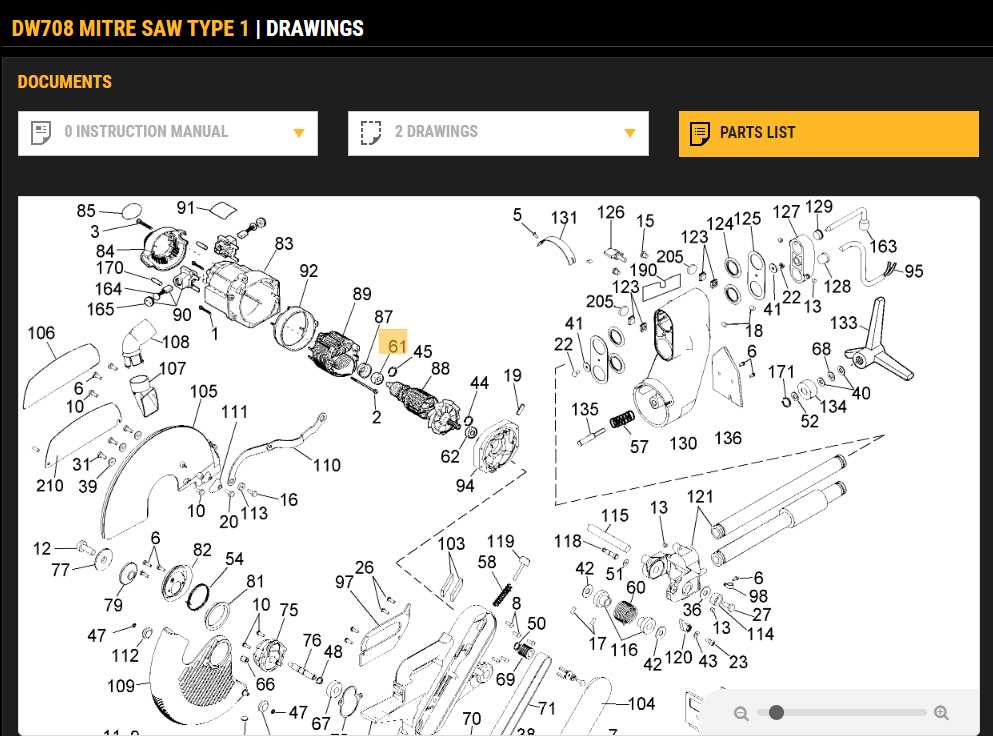Click part number 210 label
This screenshot has height=736, width=993.
49,486
